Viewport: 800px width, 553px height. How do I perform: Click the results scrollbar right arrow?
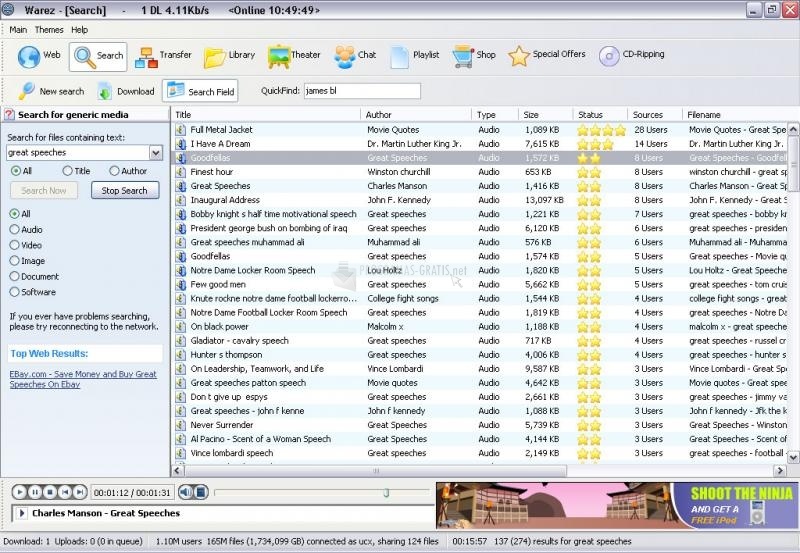coord(780,470)
